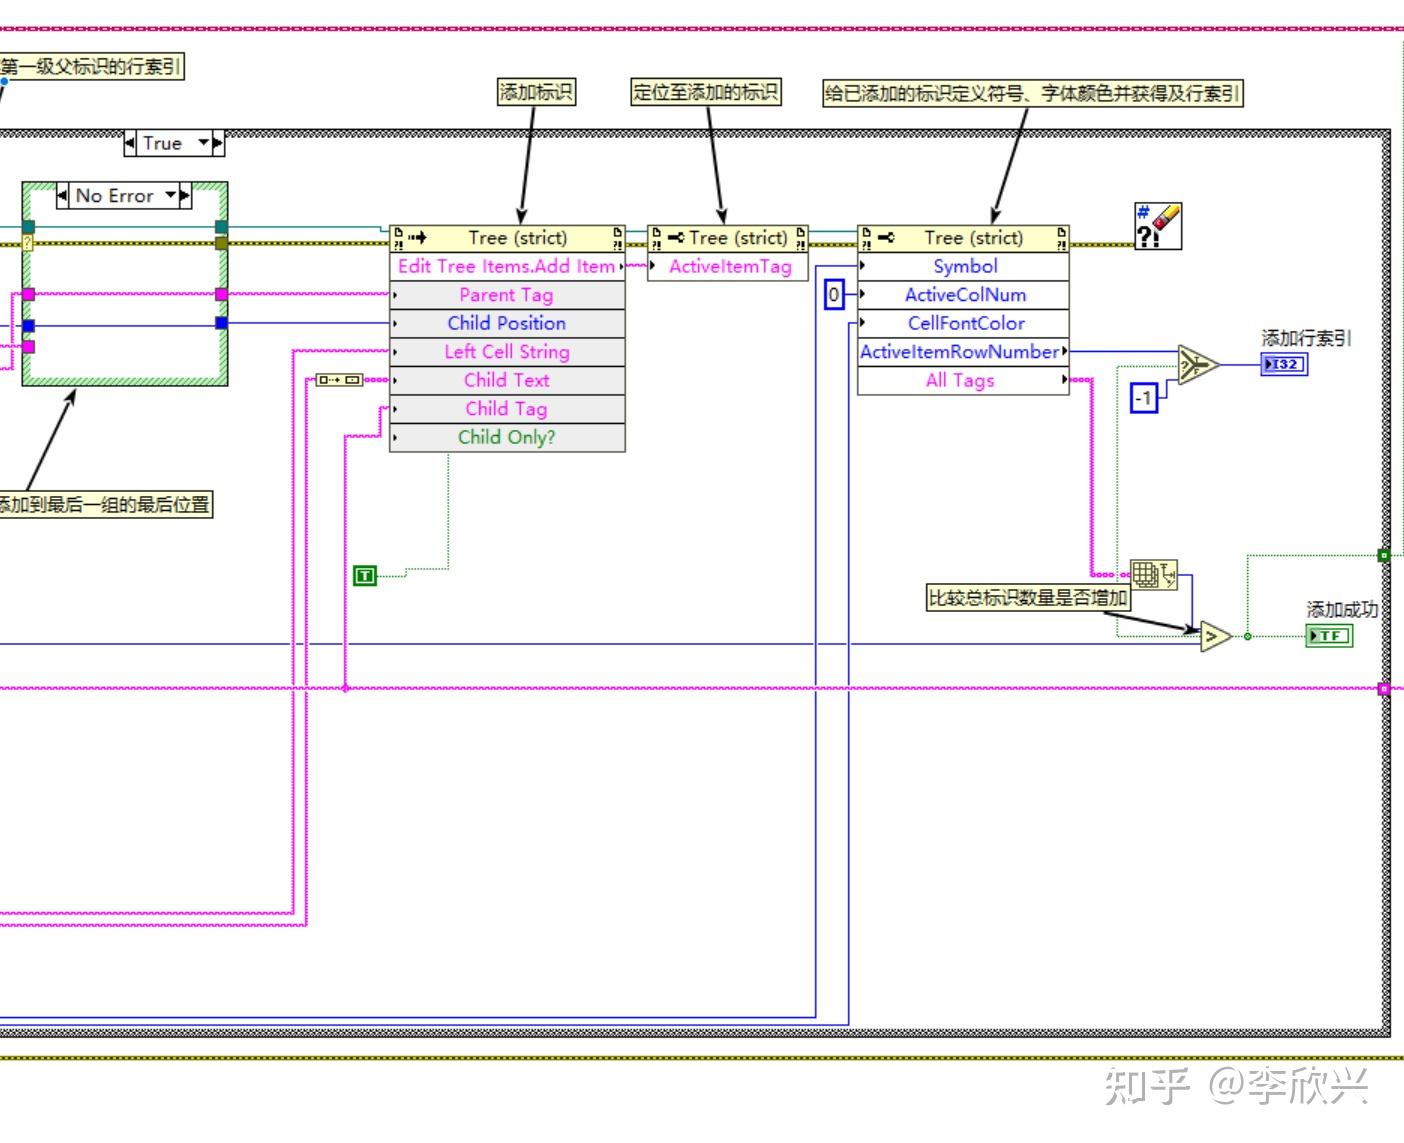Open the True case selector dropdown
The height and width of the screenshot is (1143, 1404).
point(205,143)
